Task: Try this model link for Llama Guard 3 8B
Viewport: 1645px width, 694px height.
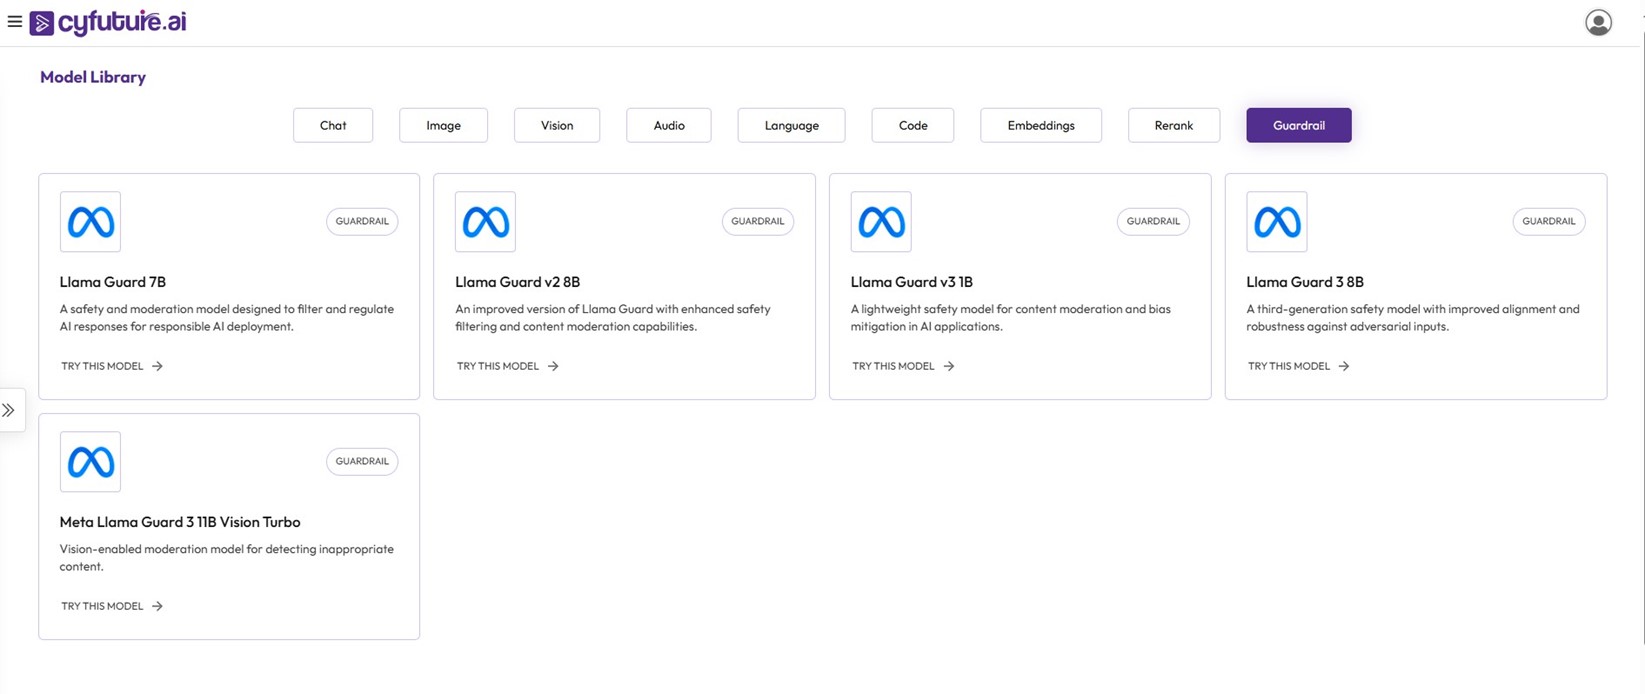Action: 1298,366
